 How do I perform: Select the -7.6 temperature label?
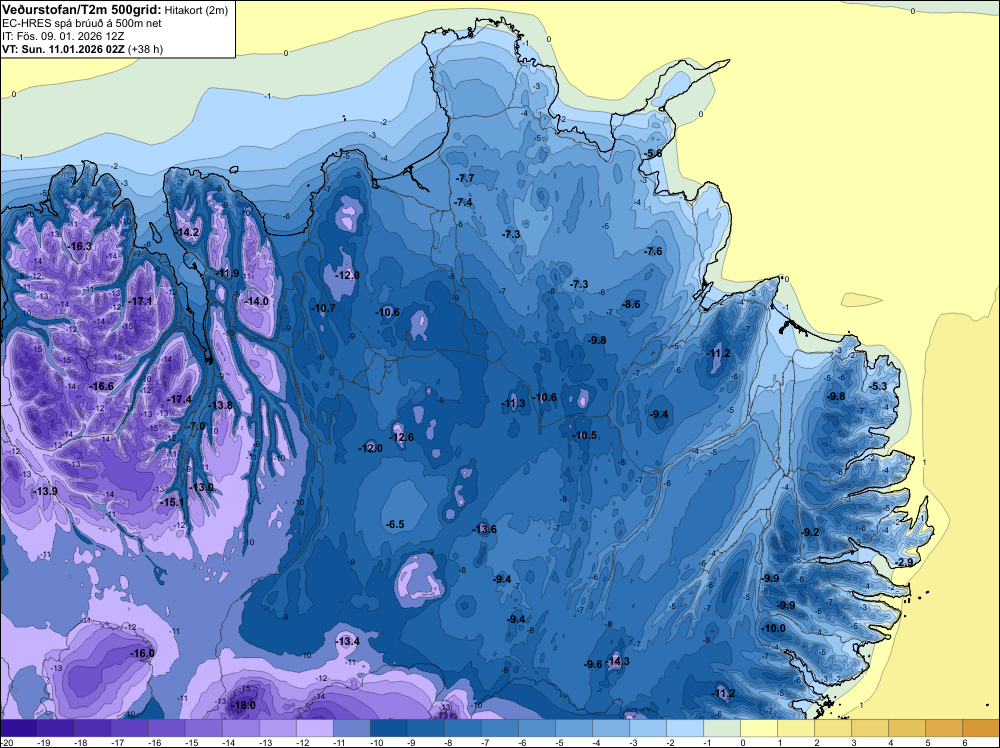[x=653, y=251]
